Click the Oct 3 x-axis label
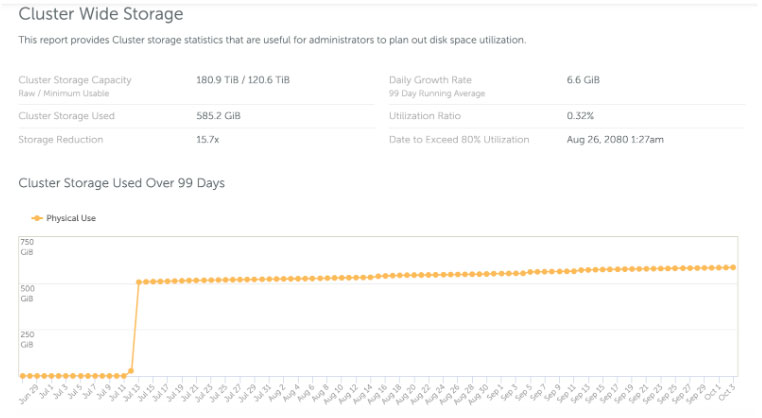Viewport: 762px width, 418px height. pos(729,392)
